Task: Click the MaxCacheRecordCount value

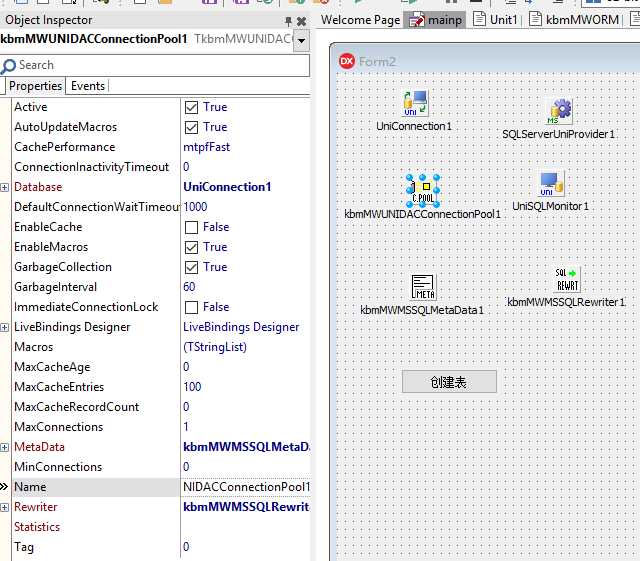Action: (x=186, y=407)
